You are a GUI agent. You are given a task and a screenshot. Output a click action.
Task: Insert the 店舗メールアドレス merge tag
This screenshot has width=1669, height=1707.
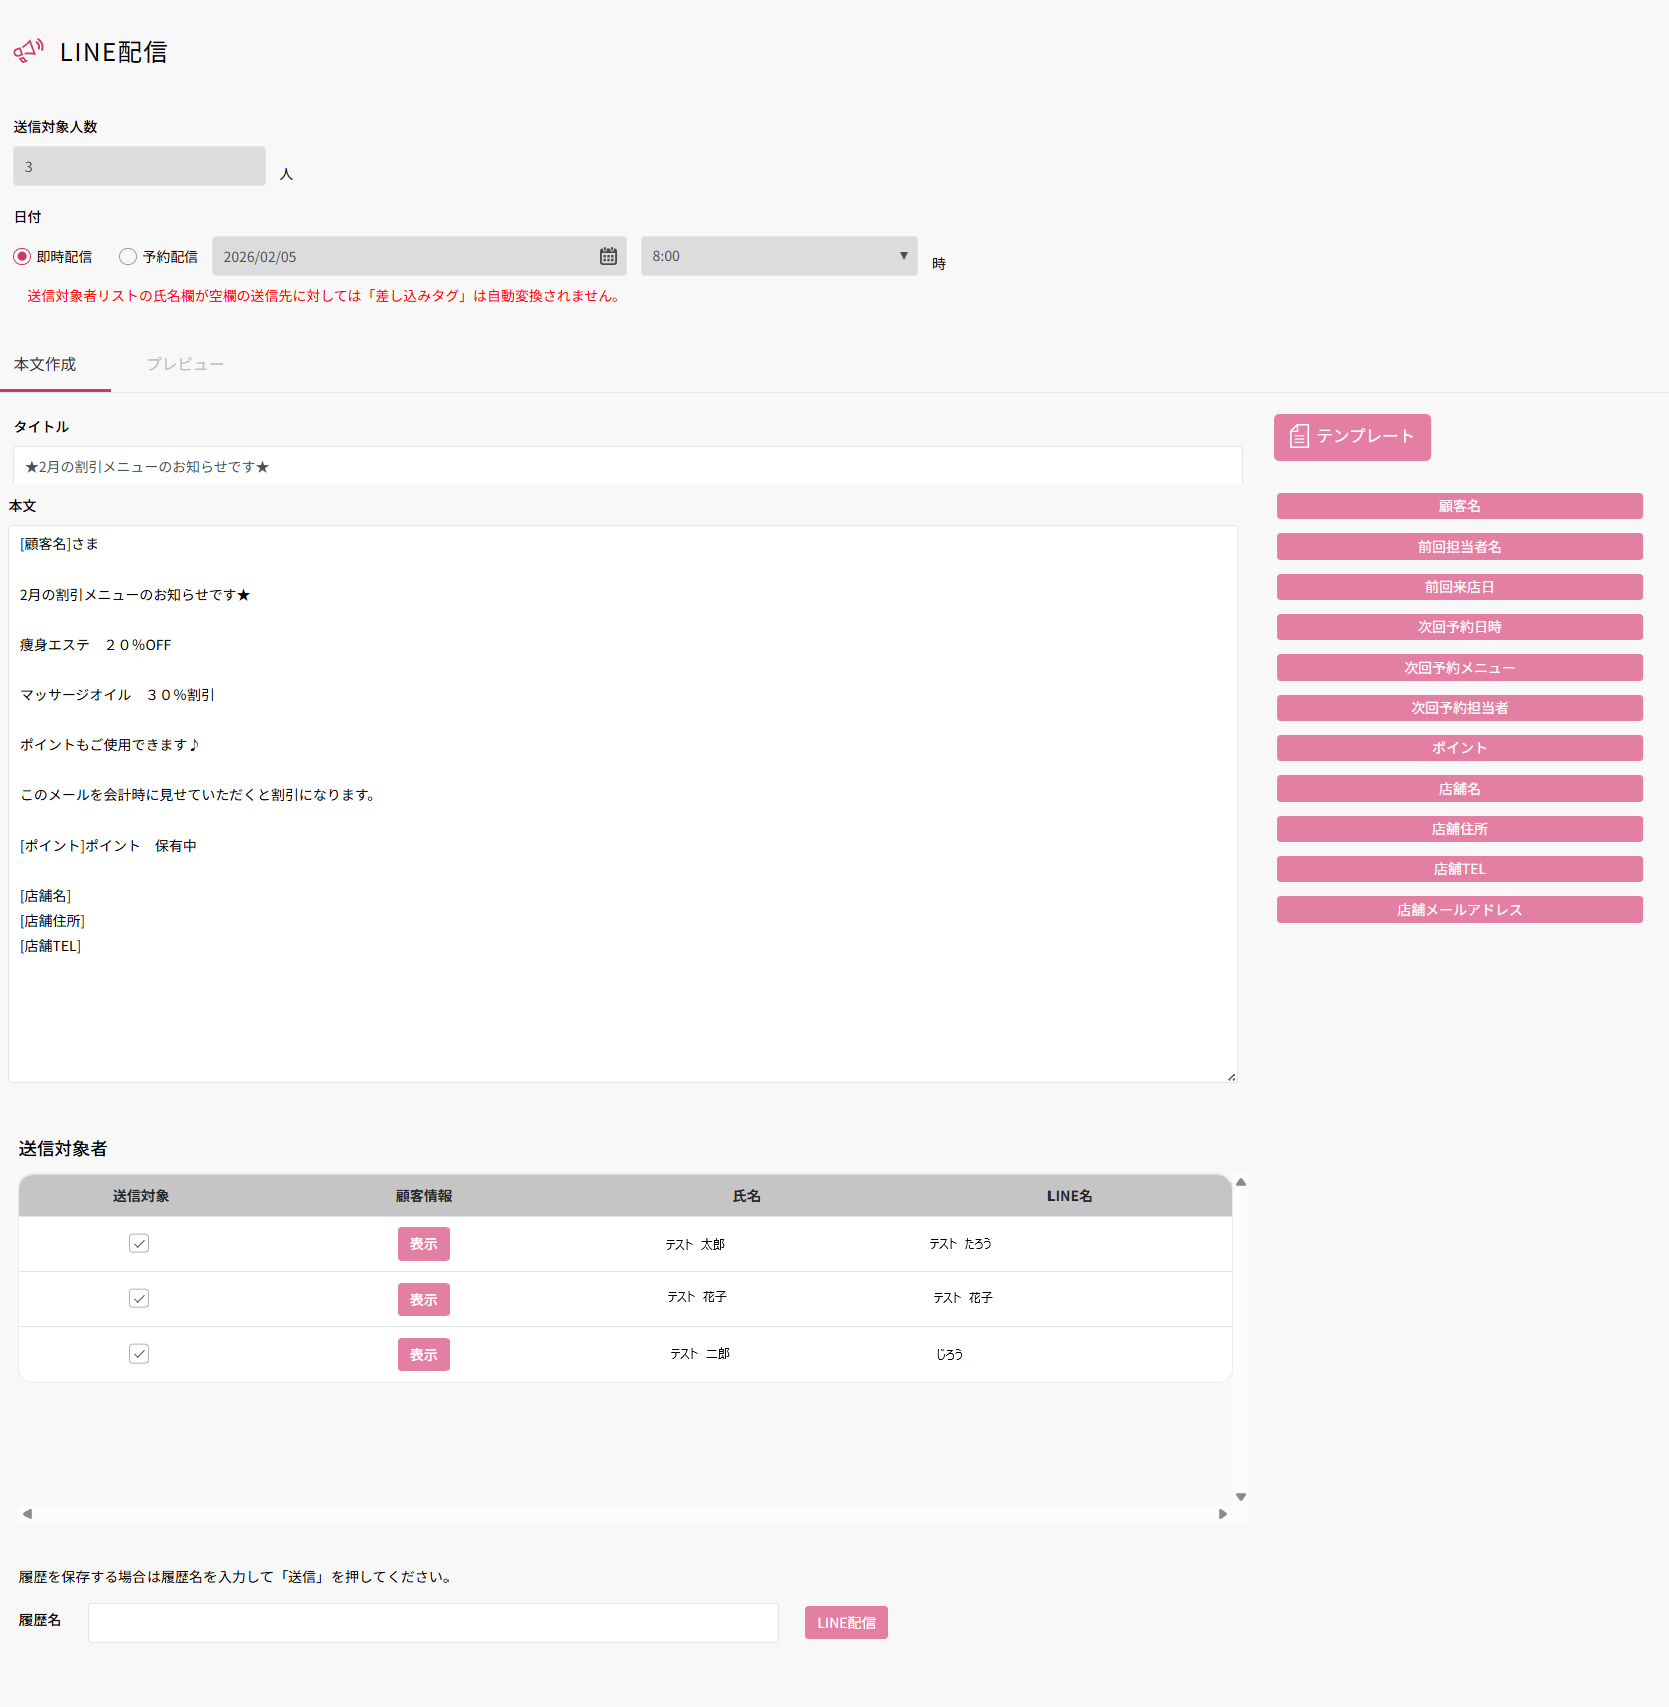click(x=1458, y=910)
